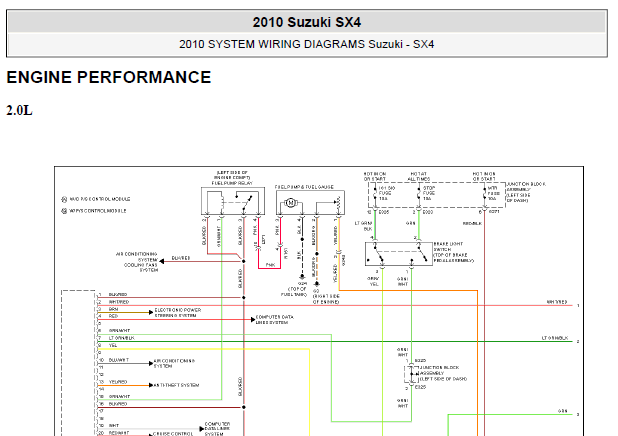Click the "RED" pin 4 wire label
Image resolution: width=618 pixels, height=436 pixels.
pyautogui.click(x=113, y=316)
